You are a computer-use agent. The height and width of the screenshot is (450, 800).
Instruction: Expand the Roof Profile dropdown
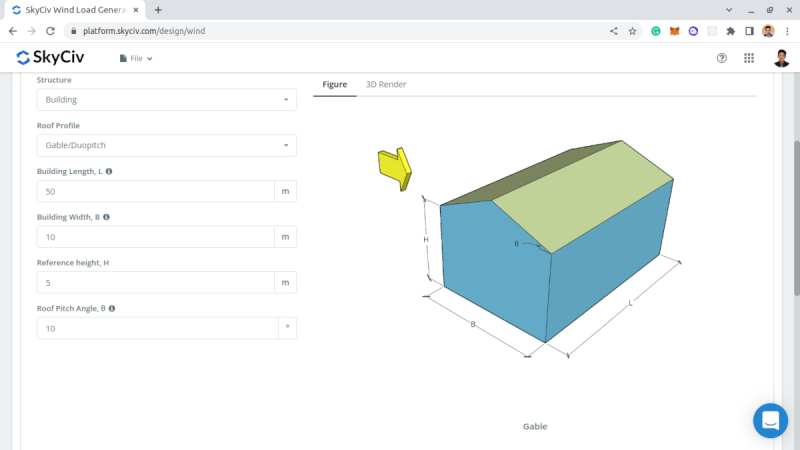(x=167, y=145)
